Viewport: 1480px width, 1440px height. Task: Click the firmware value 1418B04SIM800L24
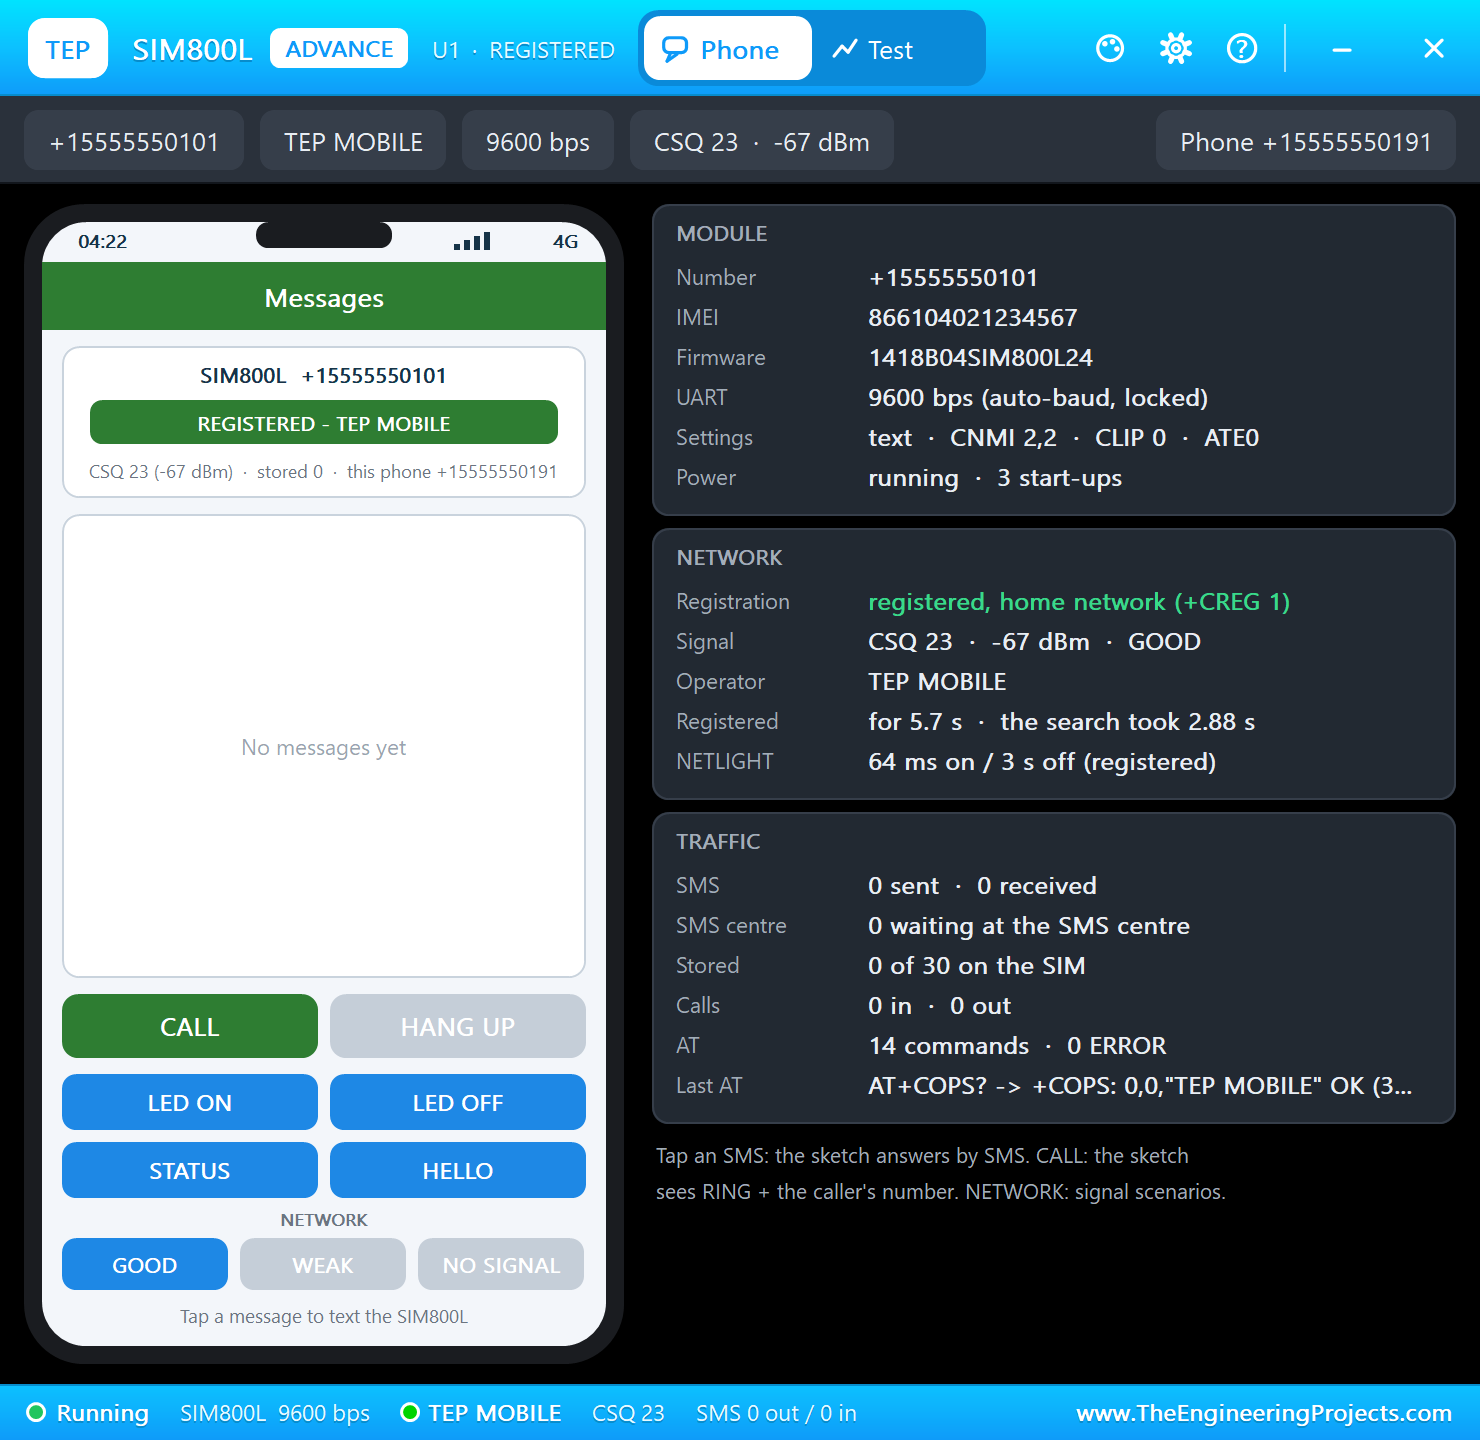(980, 357)
